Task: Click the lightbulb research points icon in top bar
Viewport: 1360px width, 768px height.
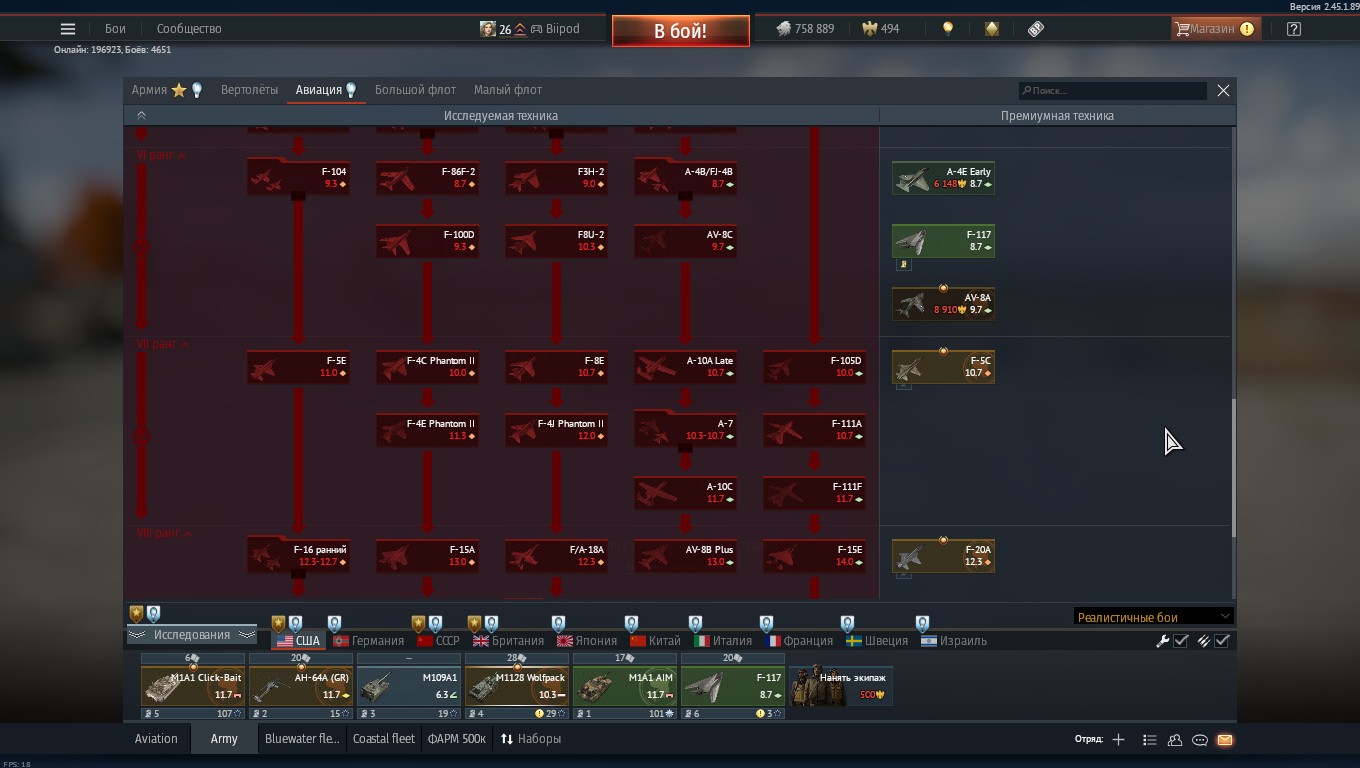Action: [947, 29]
